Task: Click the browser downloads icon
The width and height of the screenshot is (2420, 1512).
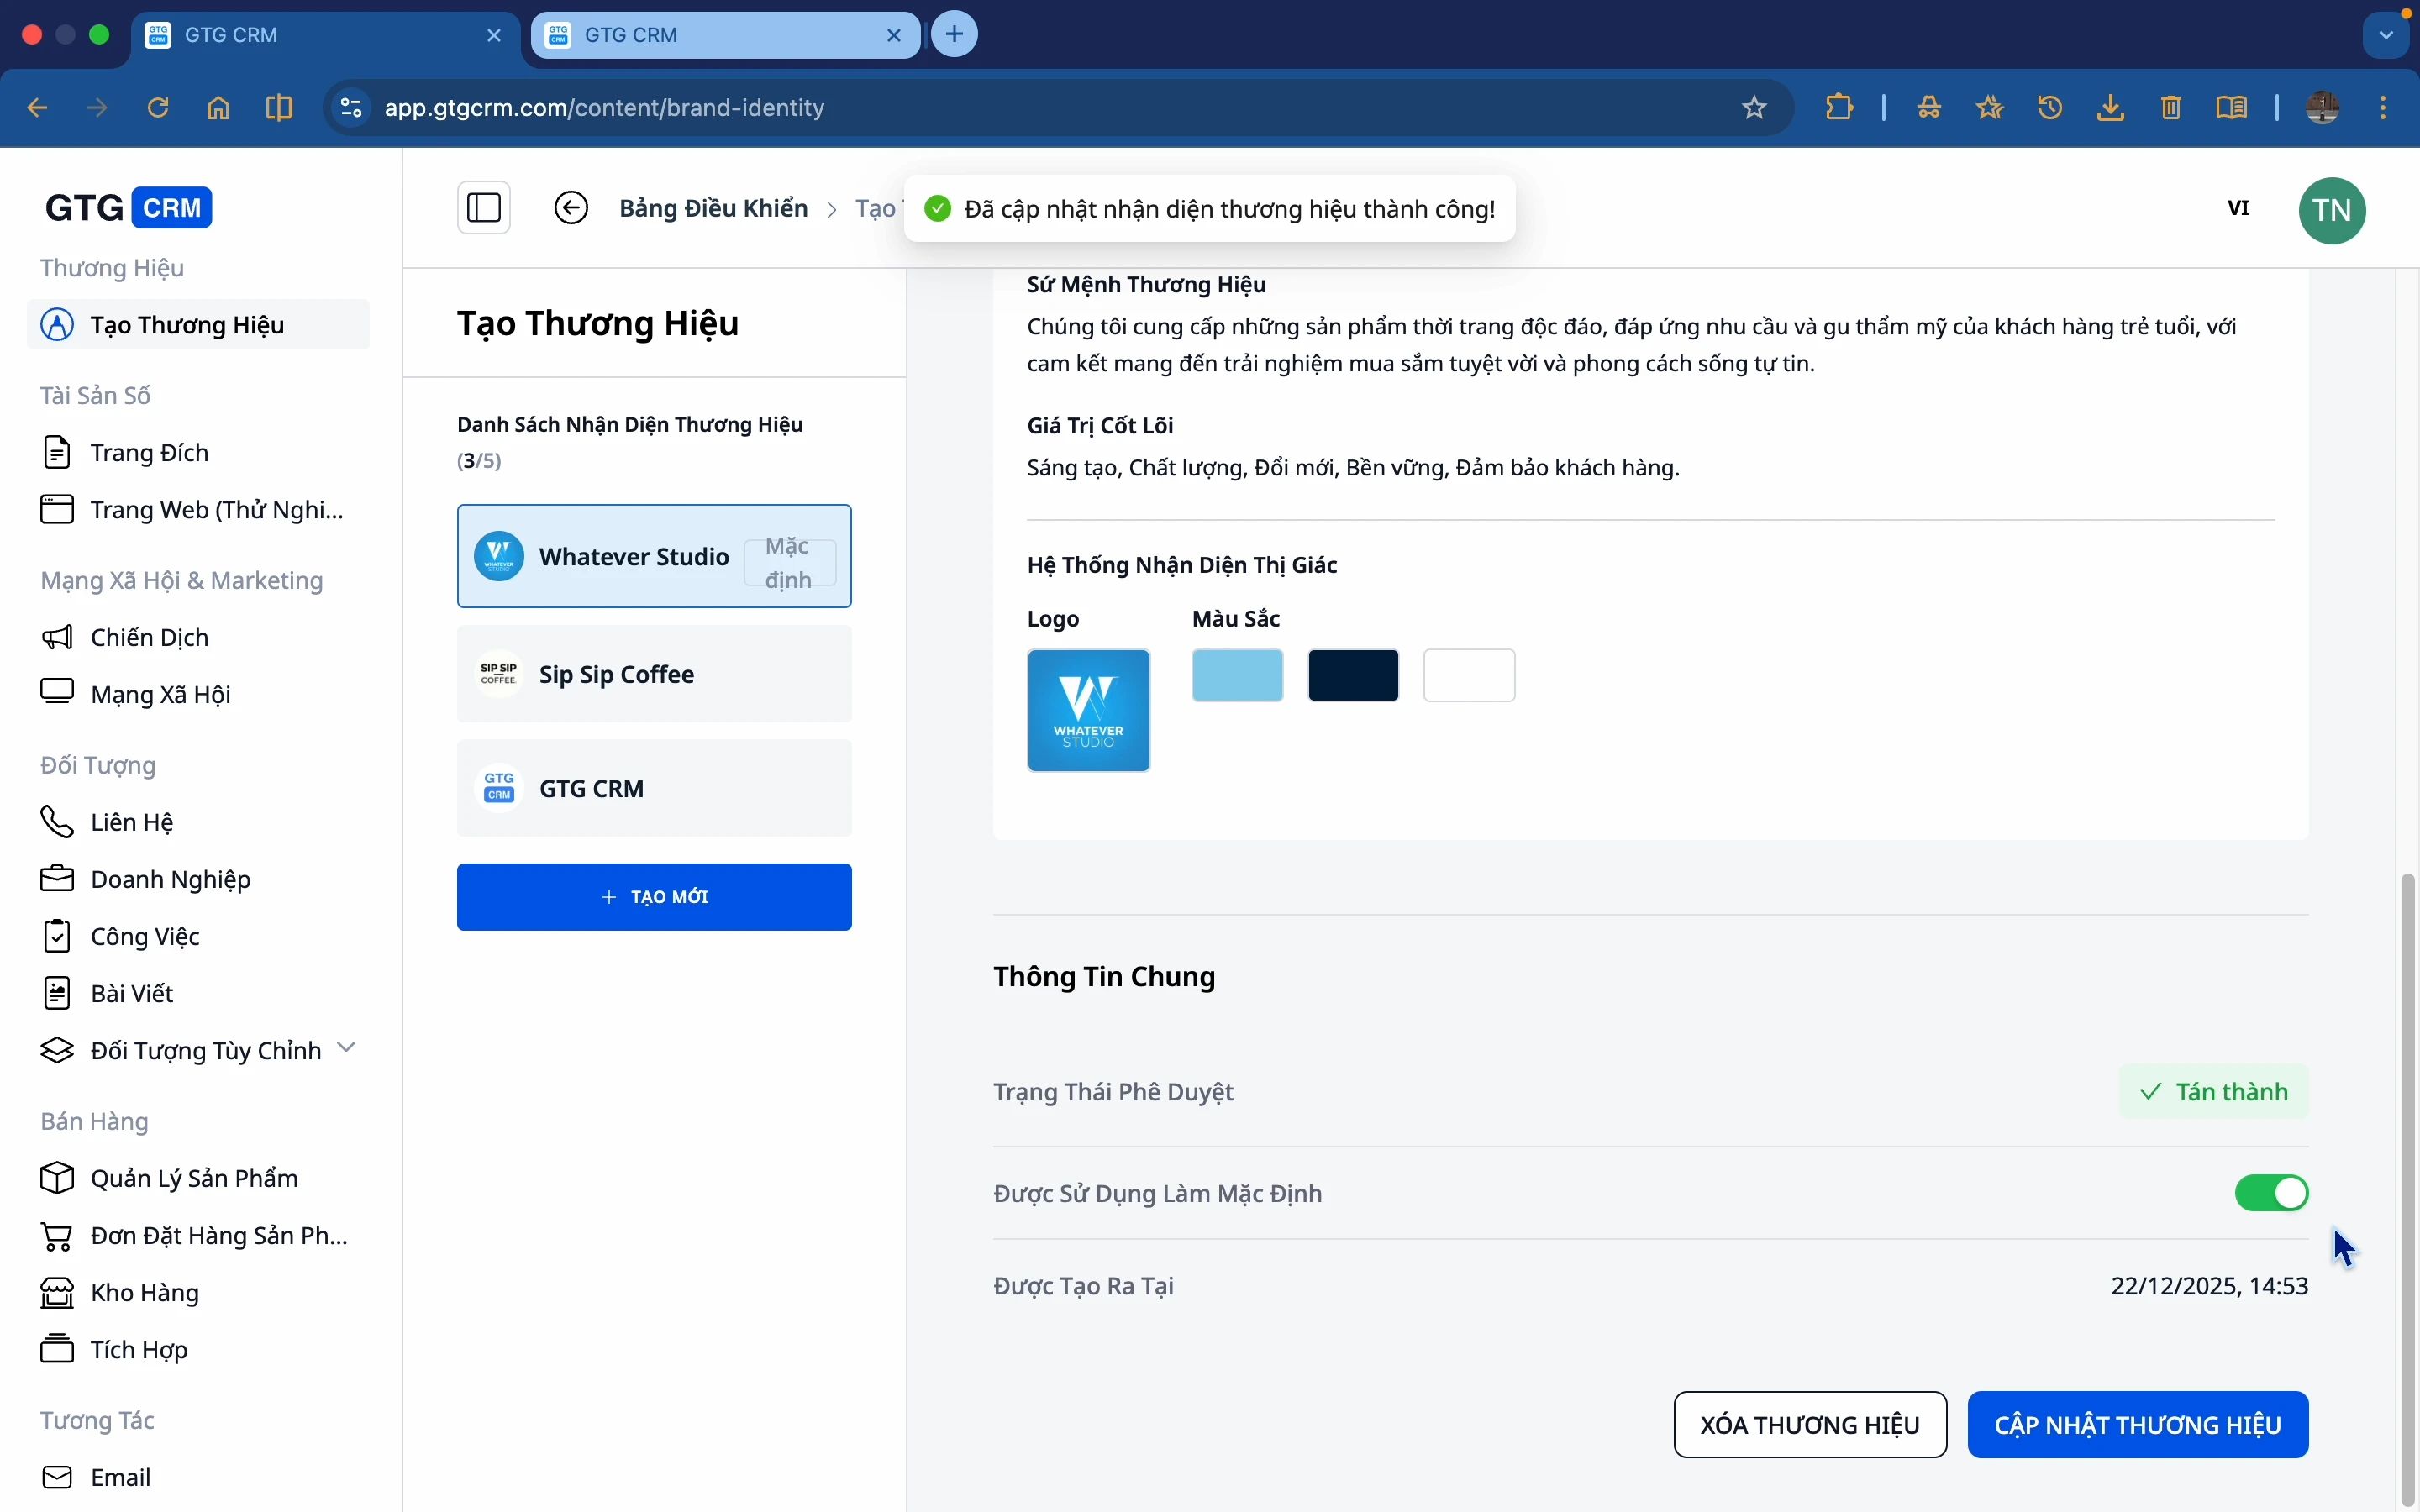Action: click(x=2111, y=107)
